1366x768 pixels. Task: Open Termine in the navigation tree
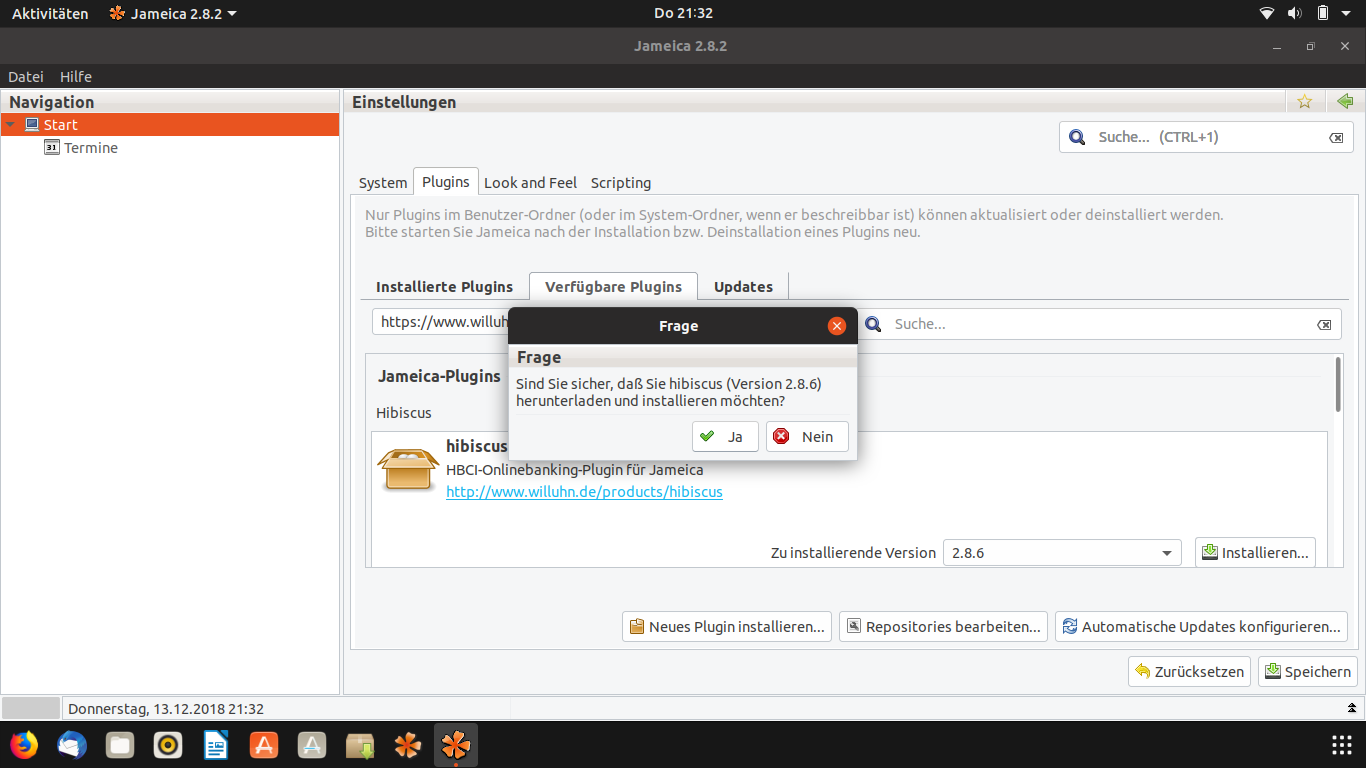pos(91,148)
